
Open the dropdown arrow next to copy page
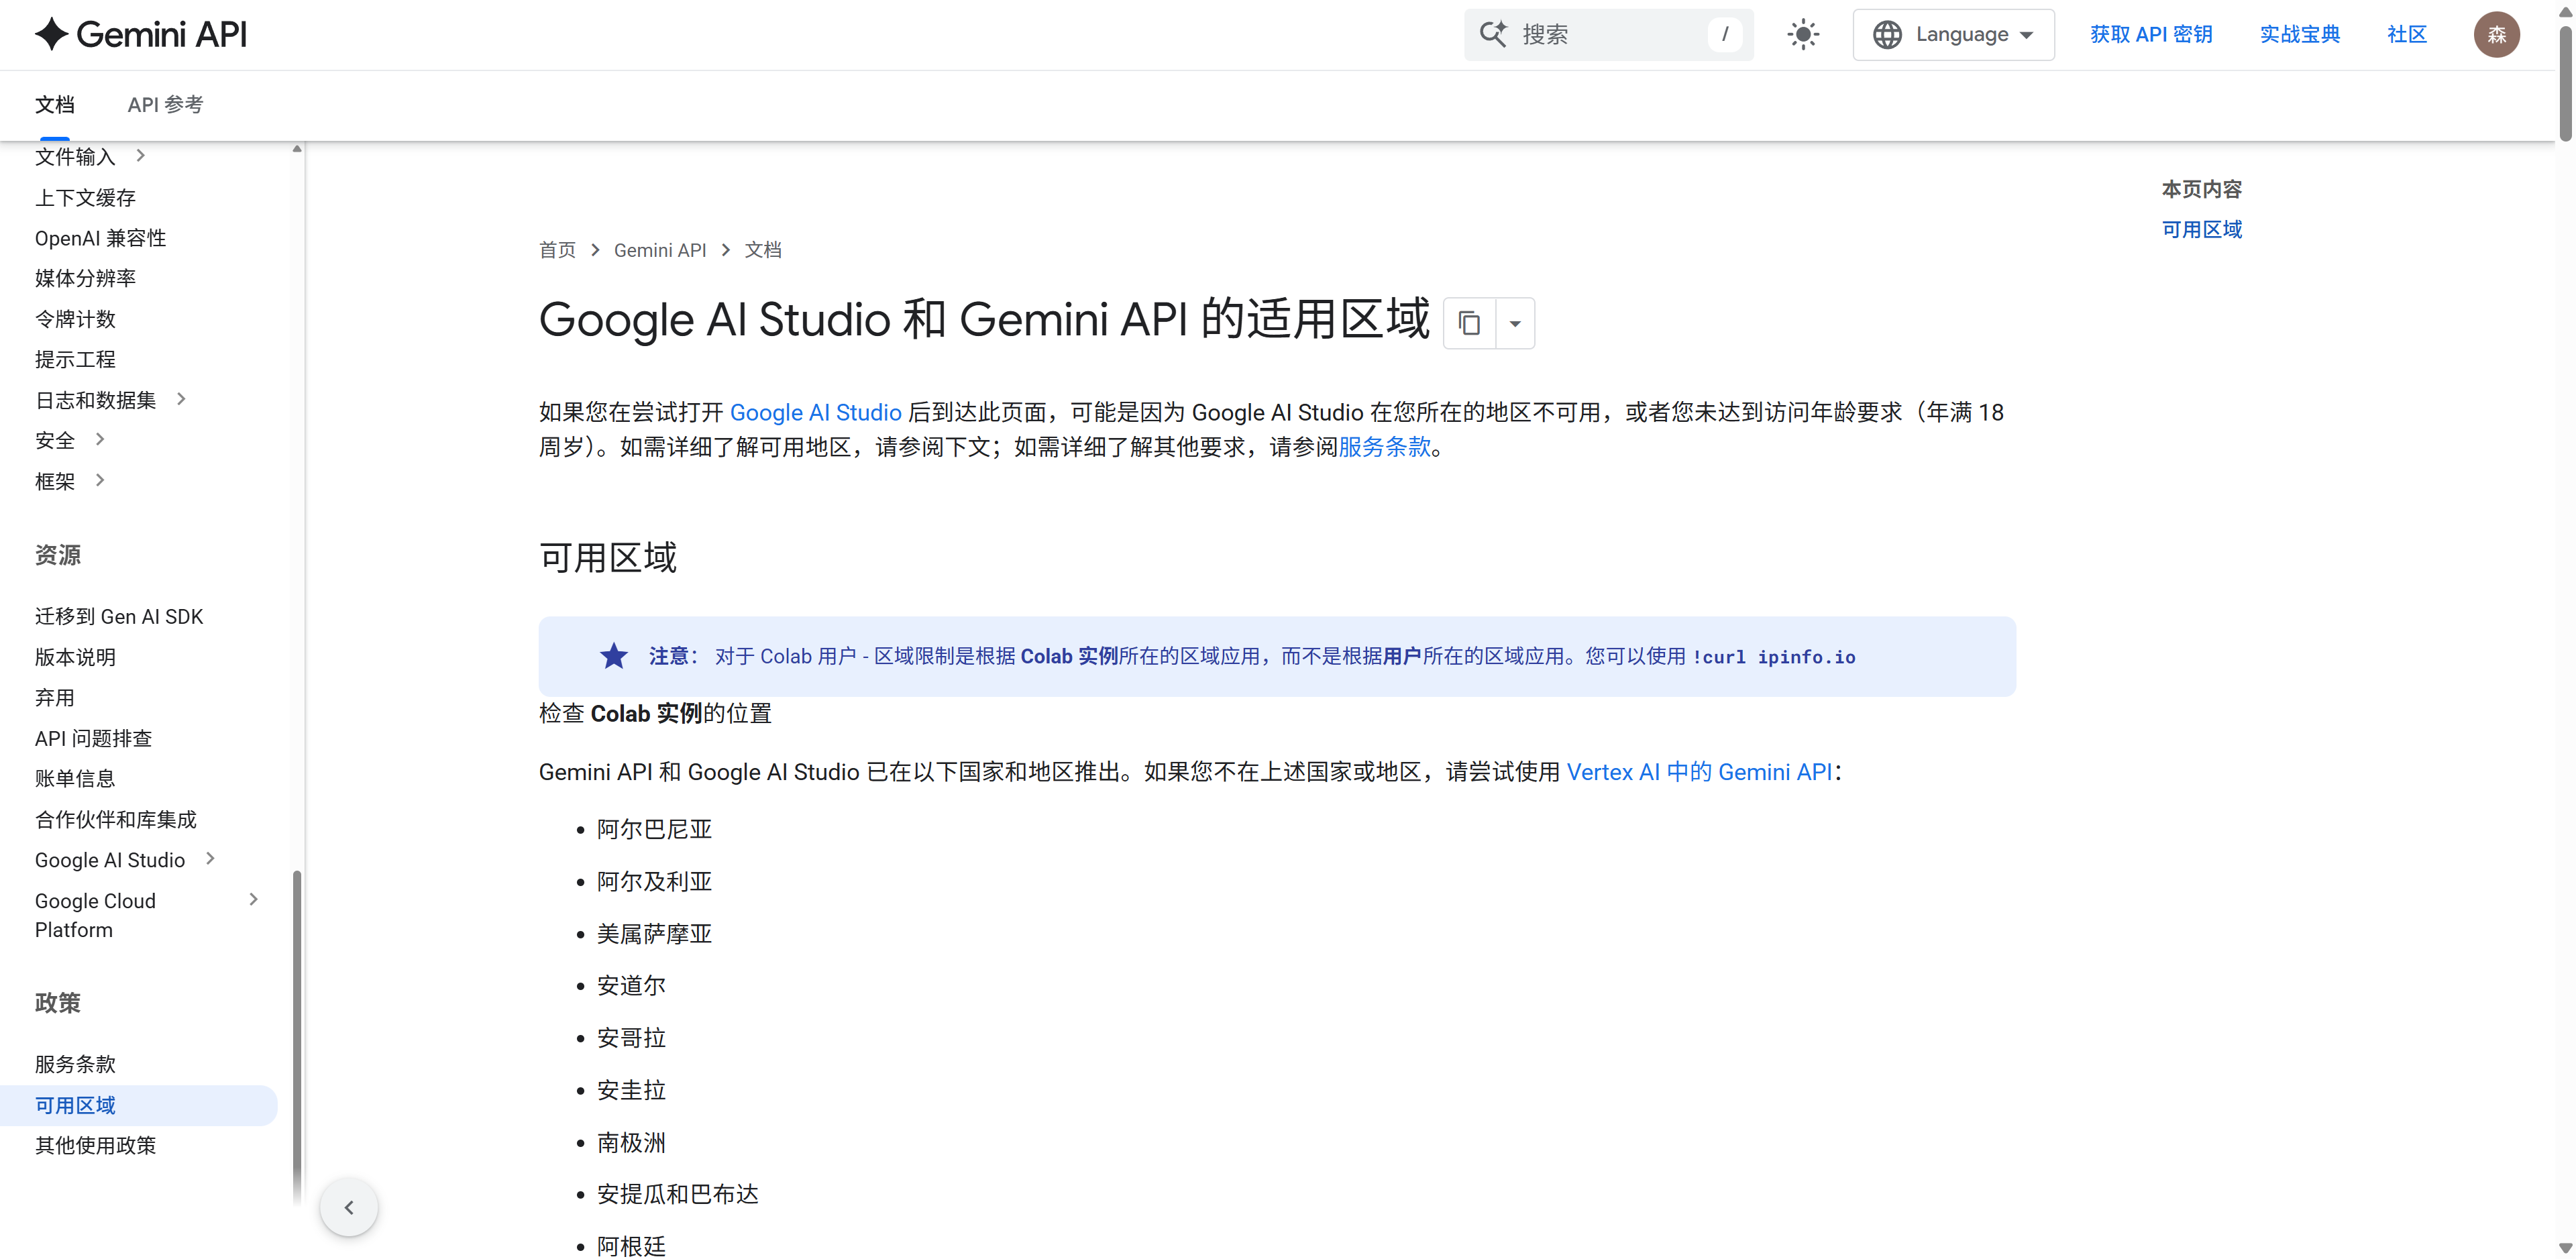click(x=1515, y=323)
